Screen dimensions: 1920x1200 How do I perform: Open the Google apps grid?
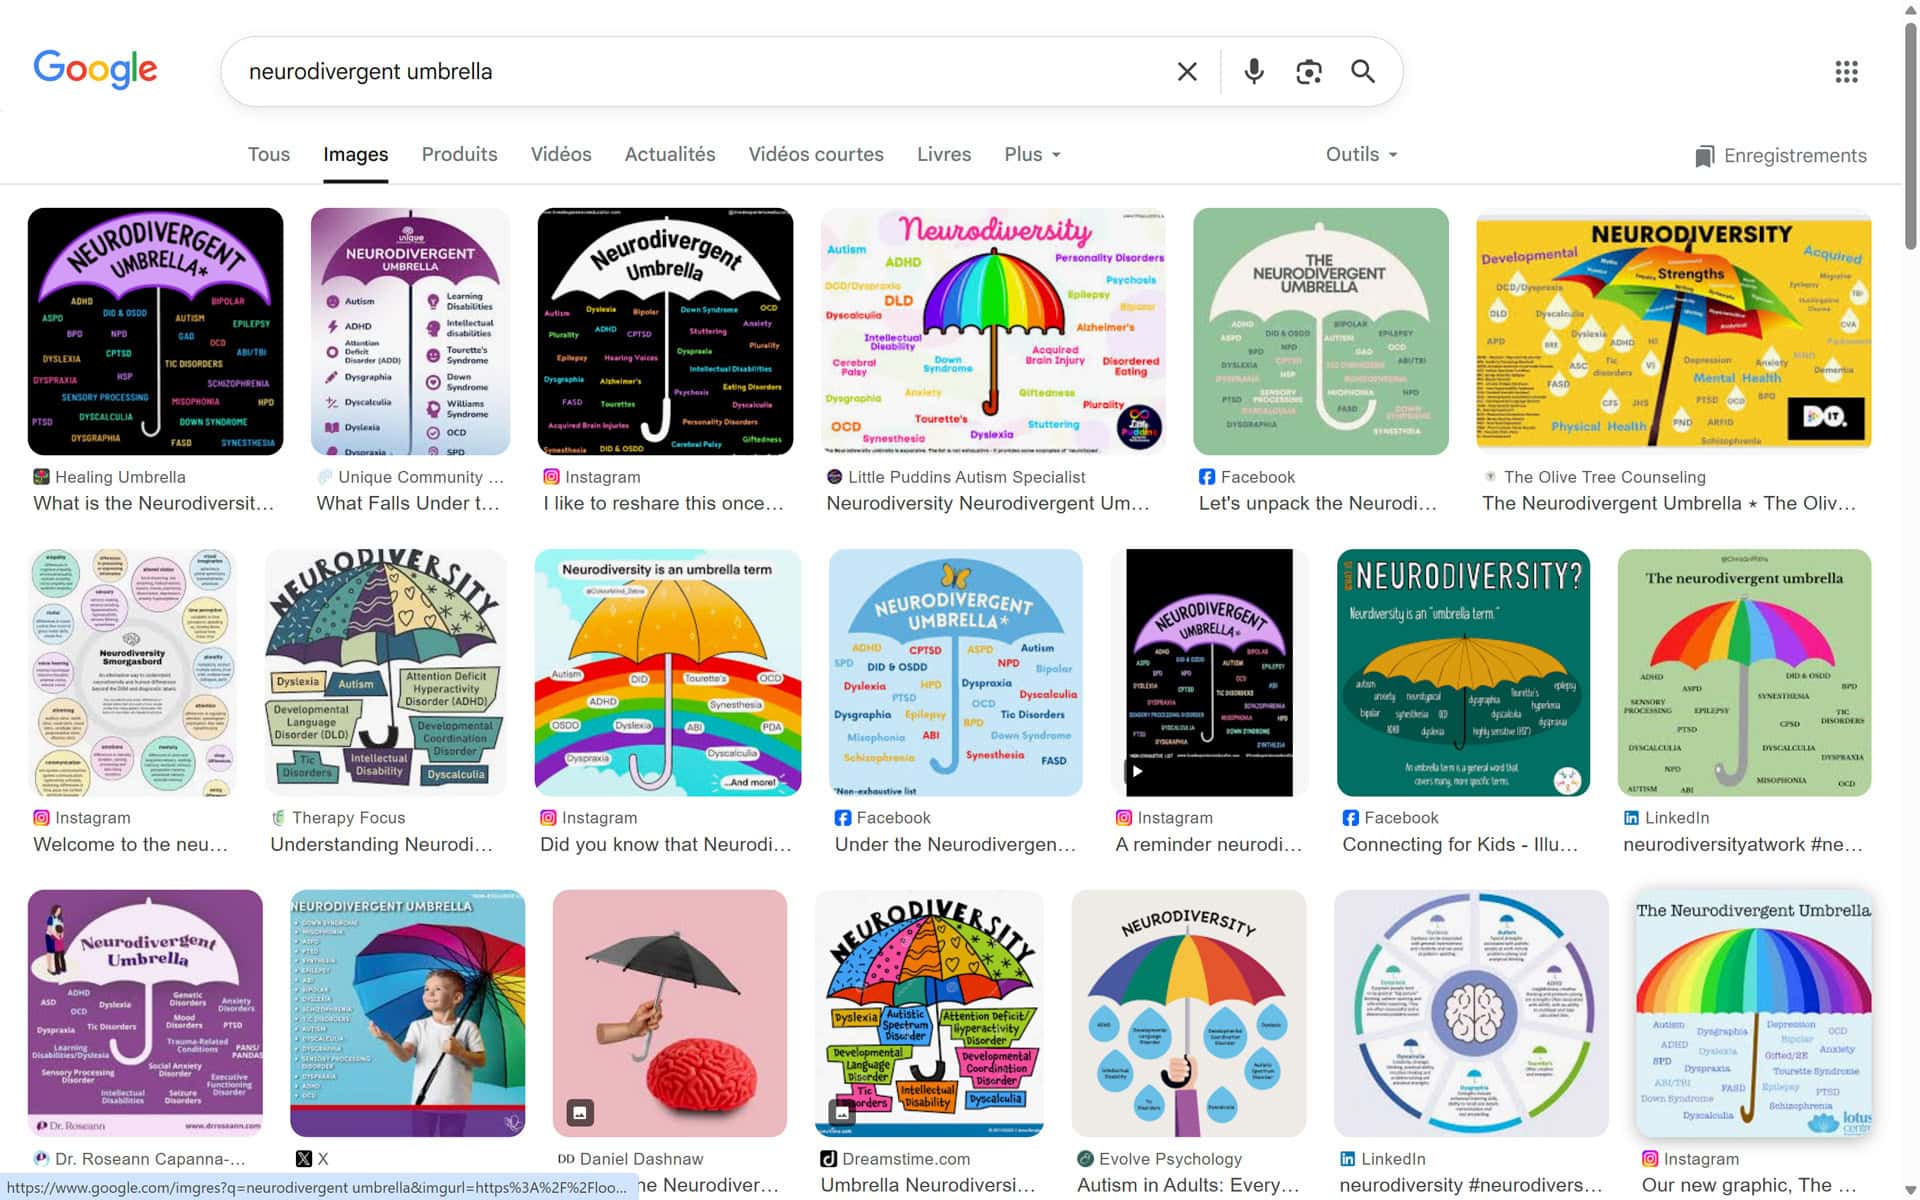(1845, 71)
